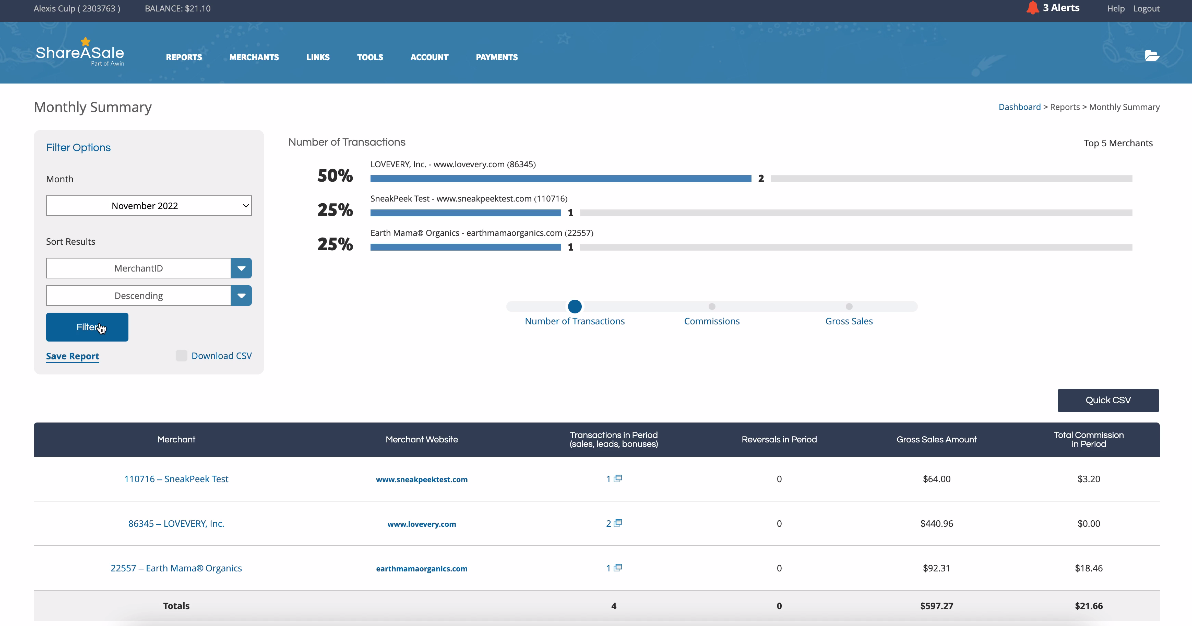Switch chart to Commissions view
Screen dimensions: 1192x626
click(x=712, y=307)
